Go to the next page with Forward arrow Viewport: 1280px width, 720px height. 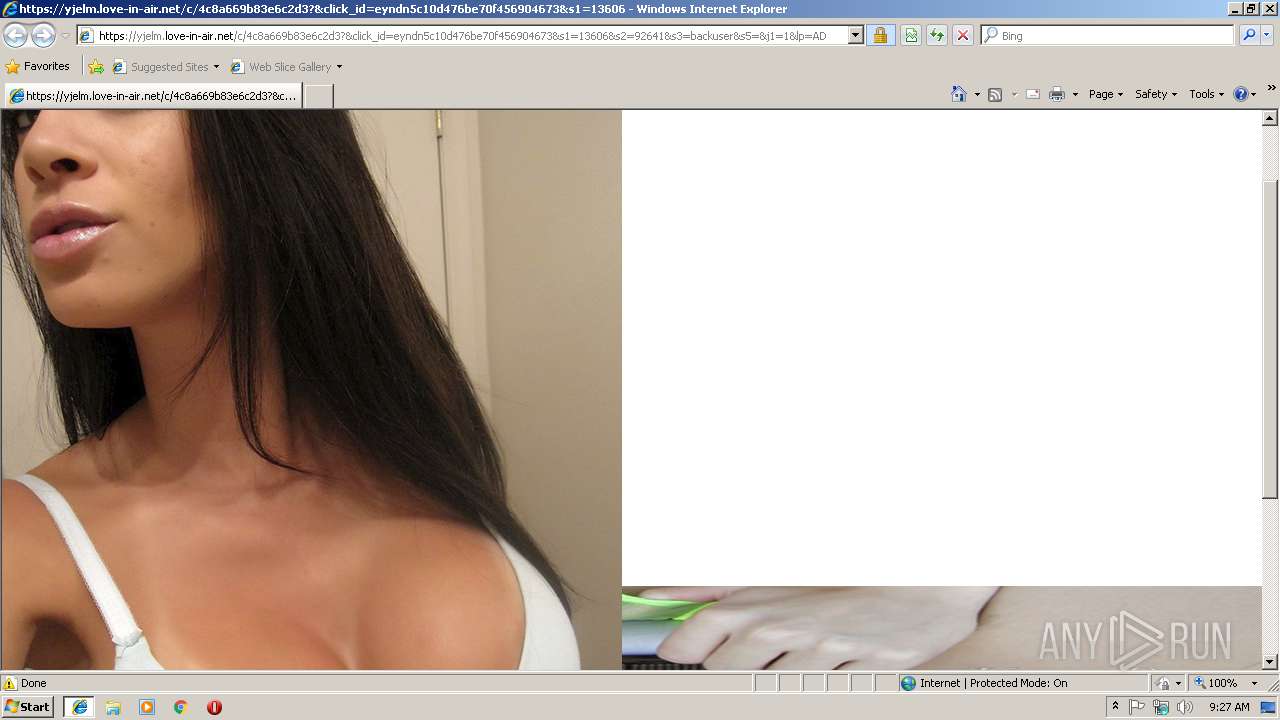43,36
